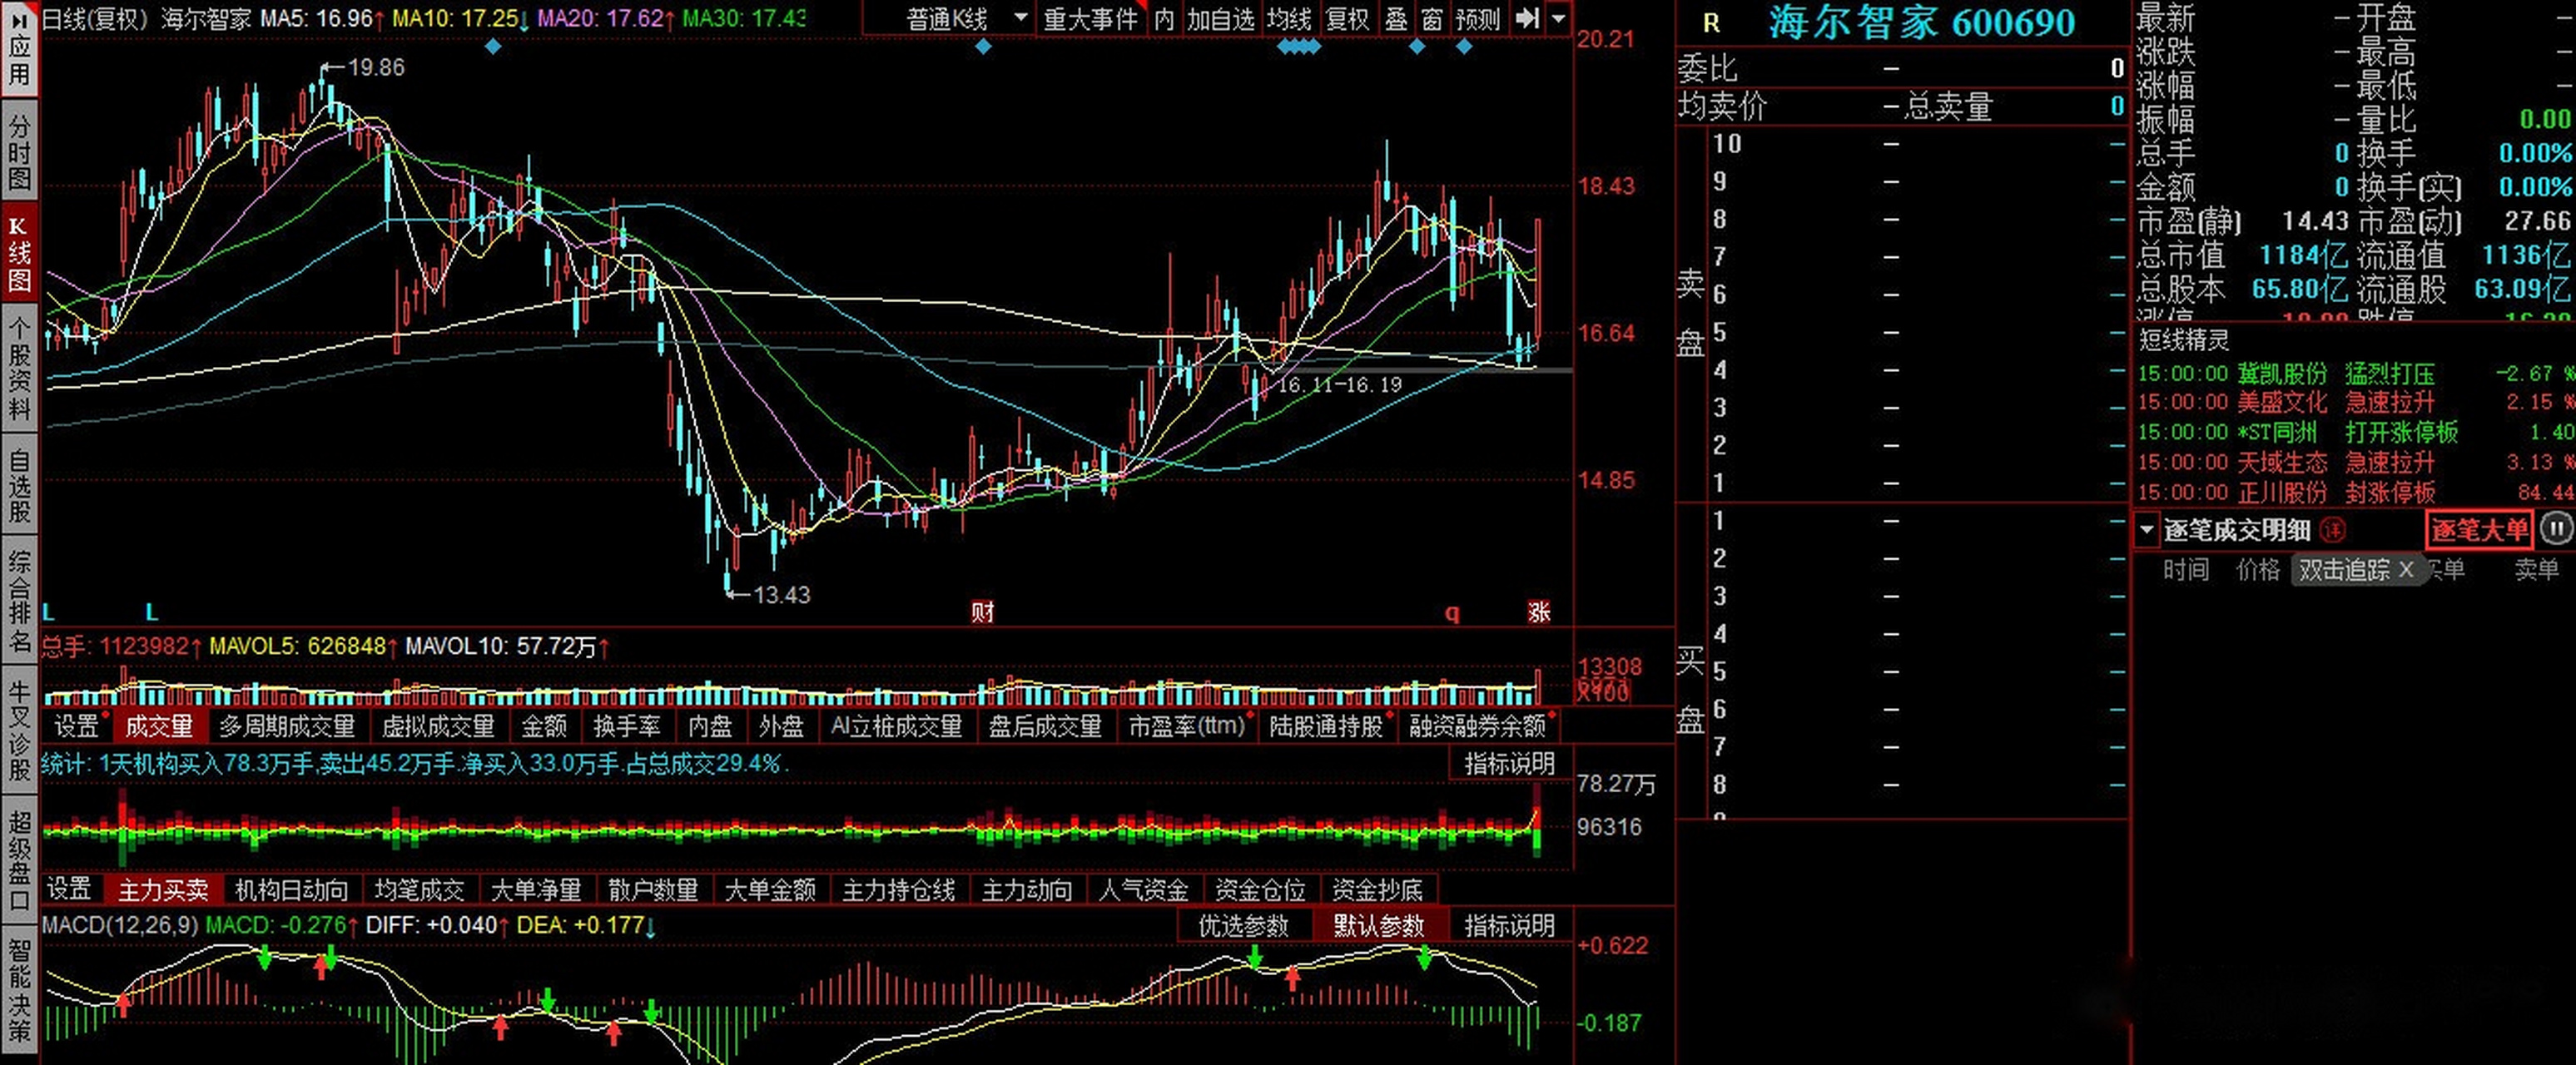
Task: Click the 预测 forecast button
Action: tap(1477, 19)
